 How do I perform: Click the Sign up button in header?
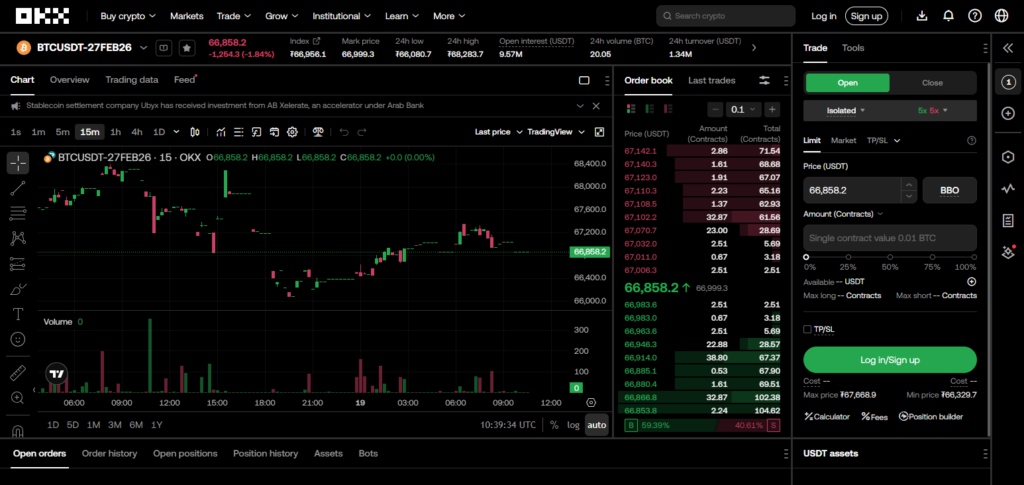pos(867,16)
